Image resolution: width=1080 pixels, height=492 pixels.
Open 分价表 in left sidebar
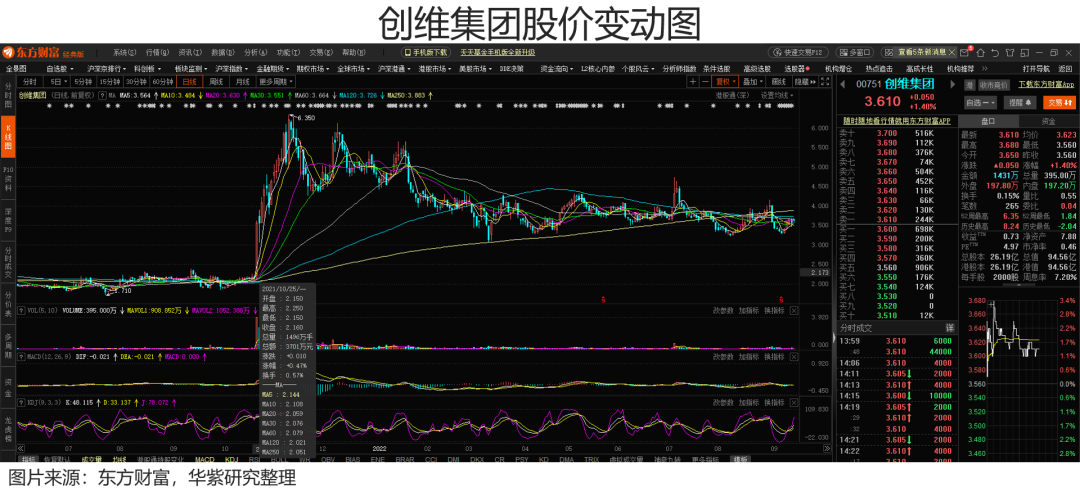tap(8, 304)
